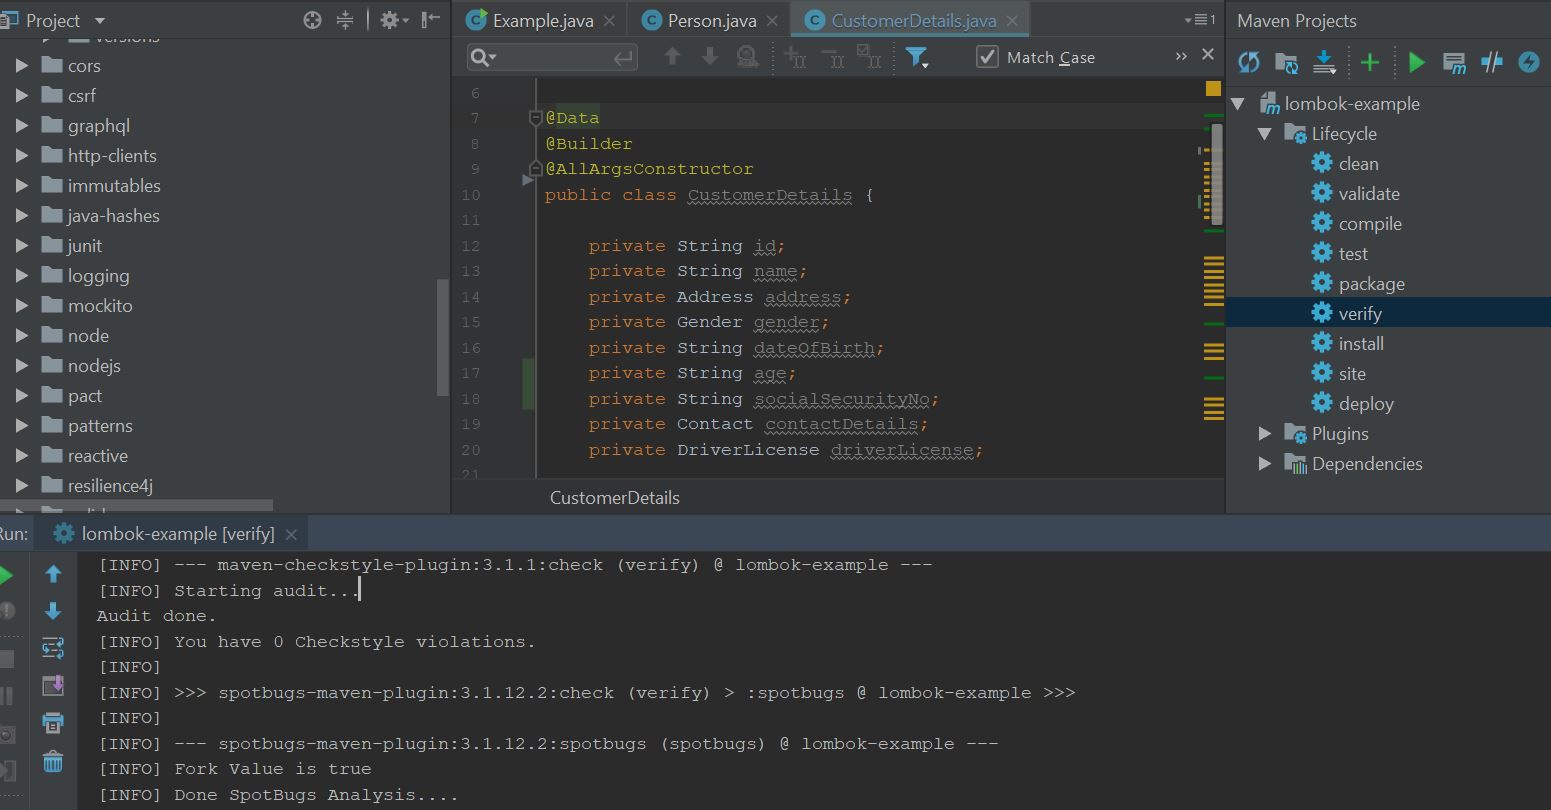
Task: Expand the resilience4j folder
Action: coord(21,486)
